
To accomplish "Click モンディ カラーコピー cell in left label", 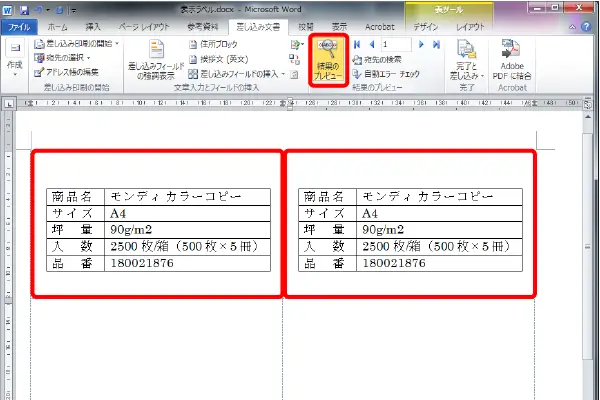I will pos(188,197).
